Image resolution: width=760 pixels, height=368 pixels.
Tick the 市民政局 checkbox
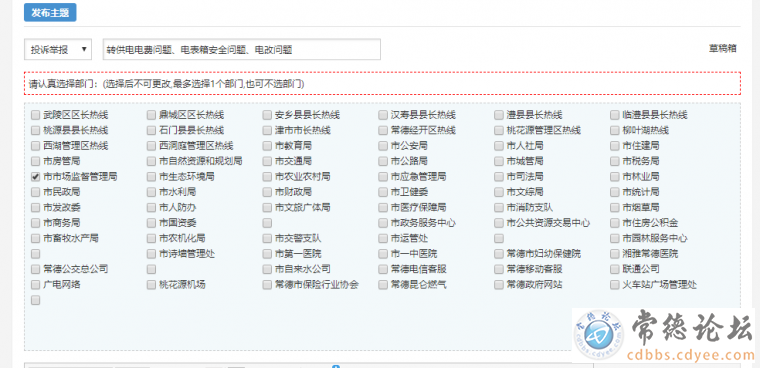(35, 192)
